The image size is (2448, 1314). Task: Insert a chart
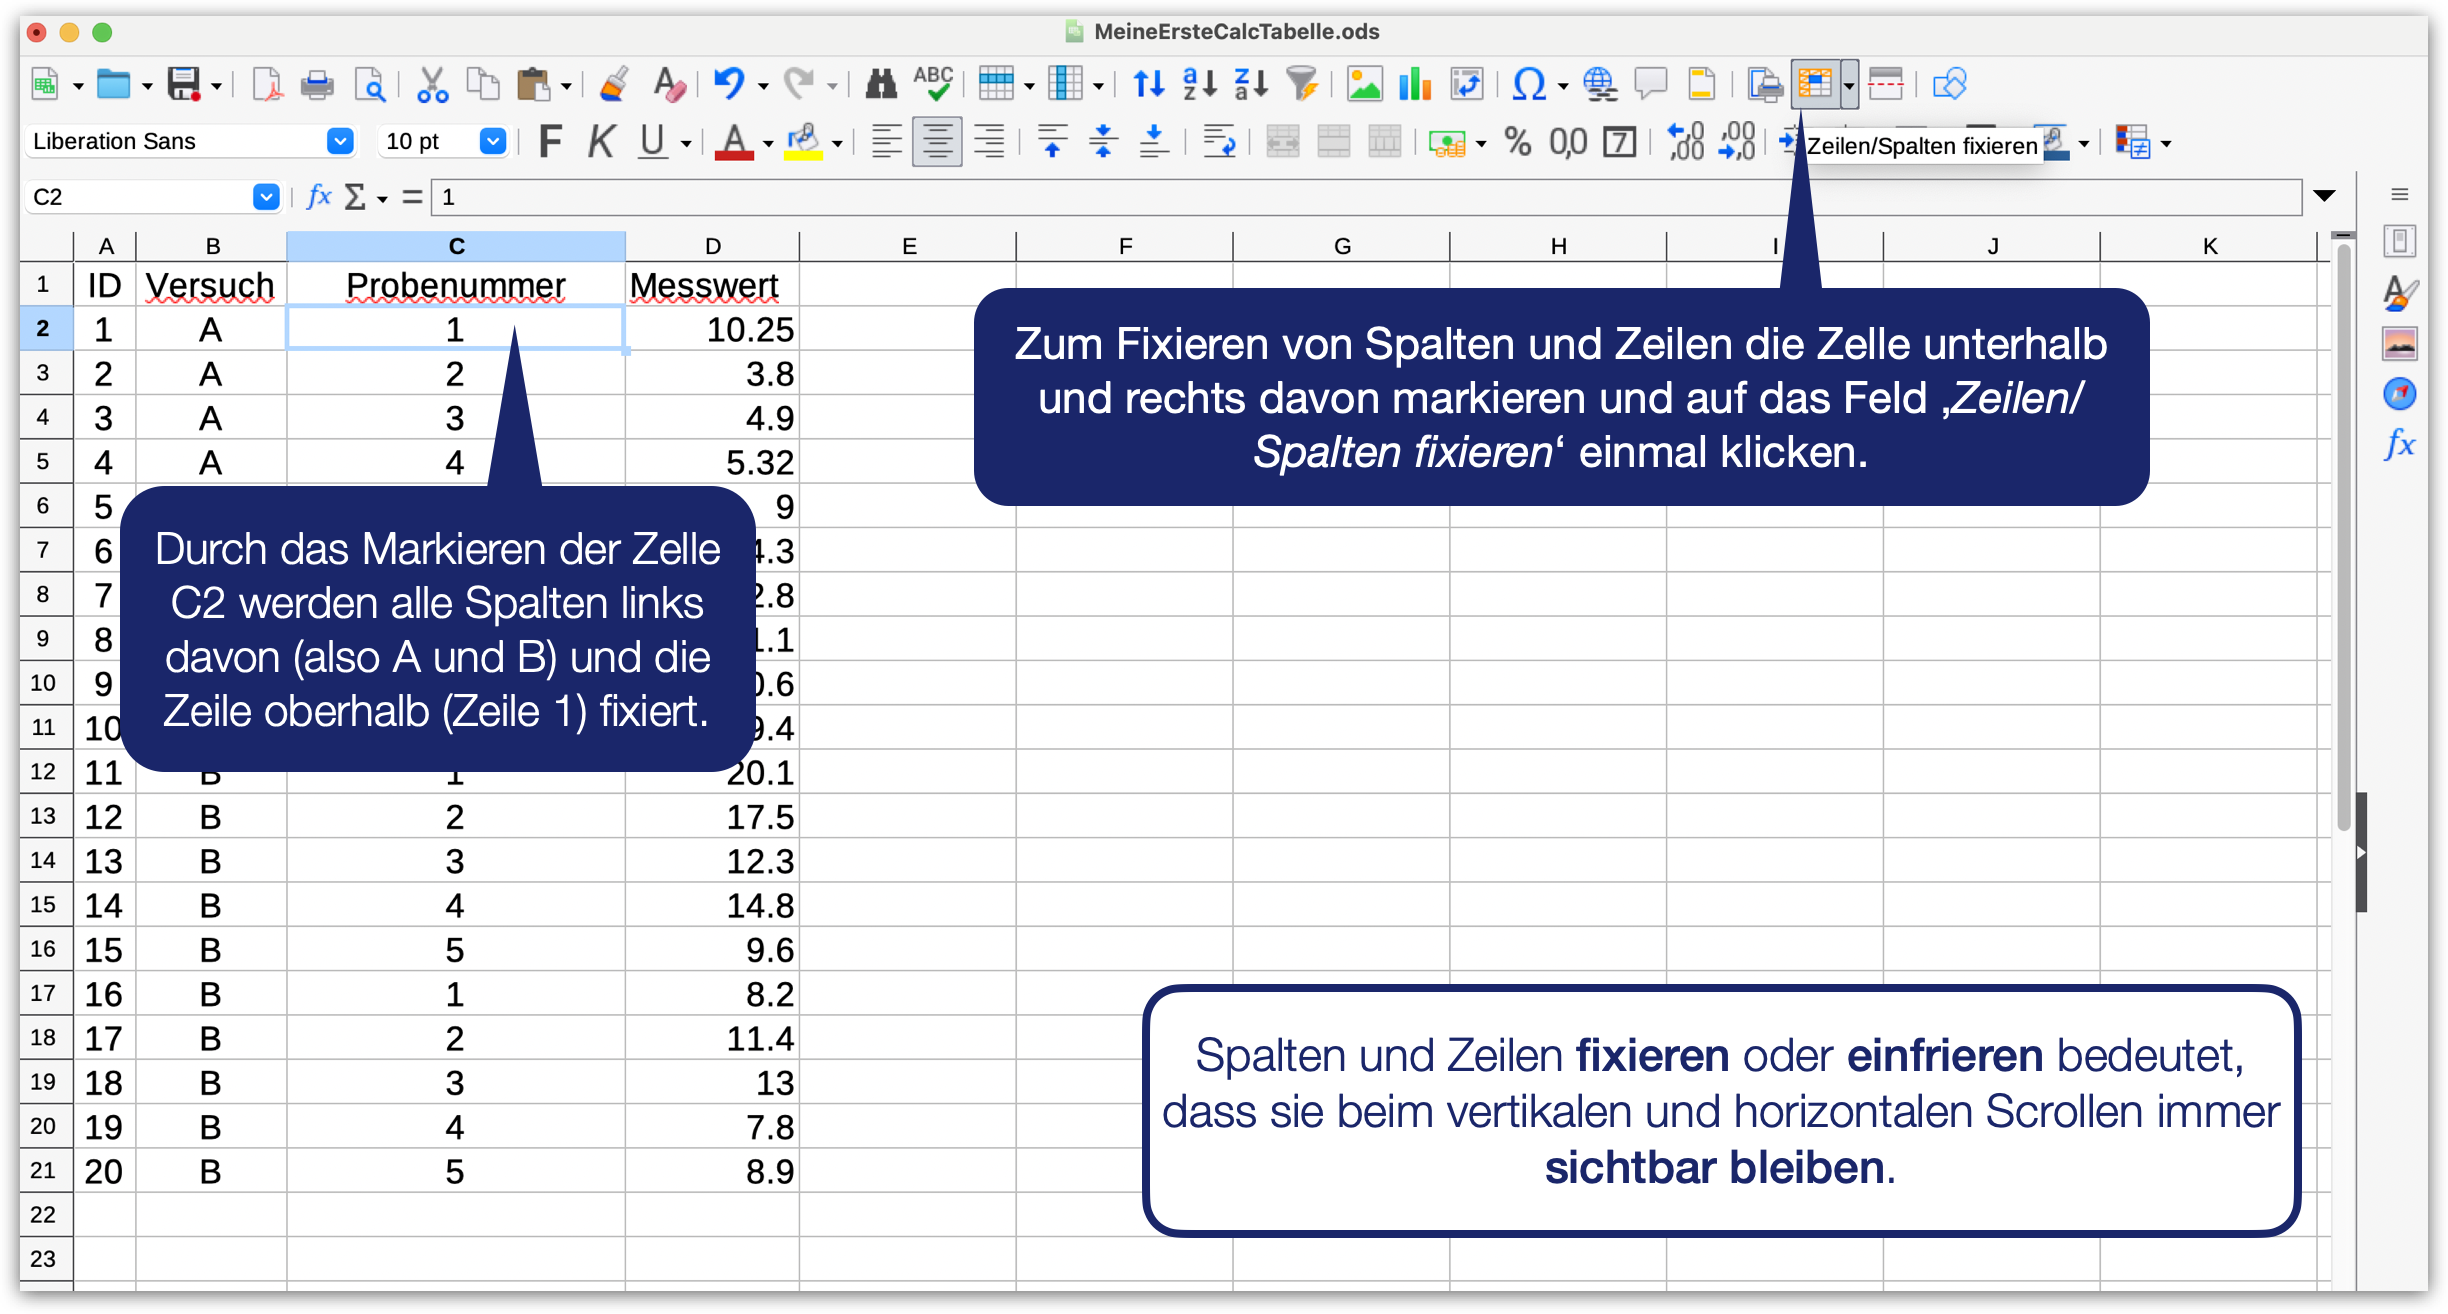1414,85
